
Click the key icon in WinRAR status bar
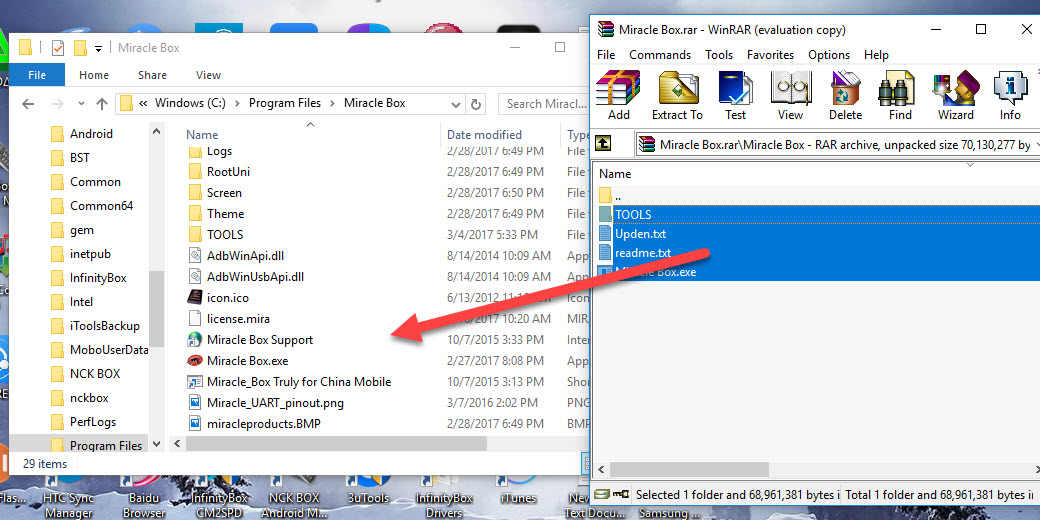coord(621,494)
